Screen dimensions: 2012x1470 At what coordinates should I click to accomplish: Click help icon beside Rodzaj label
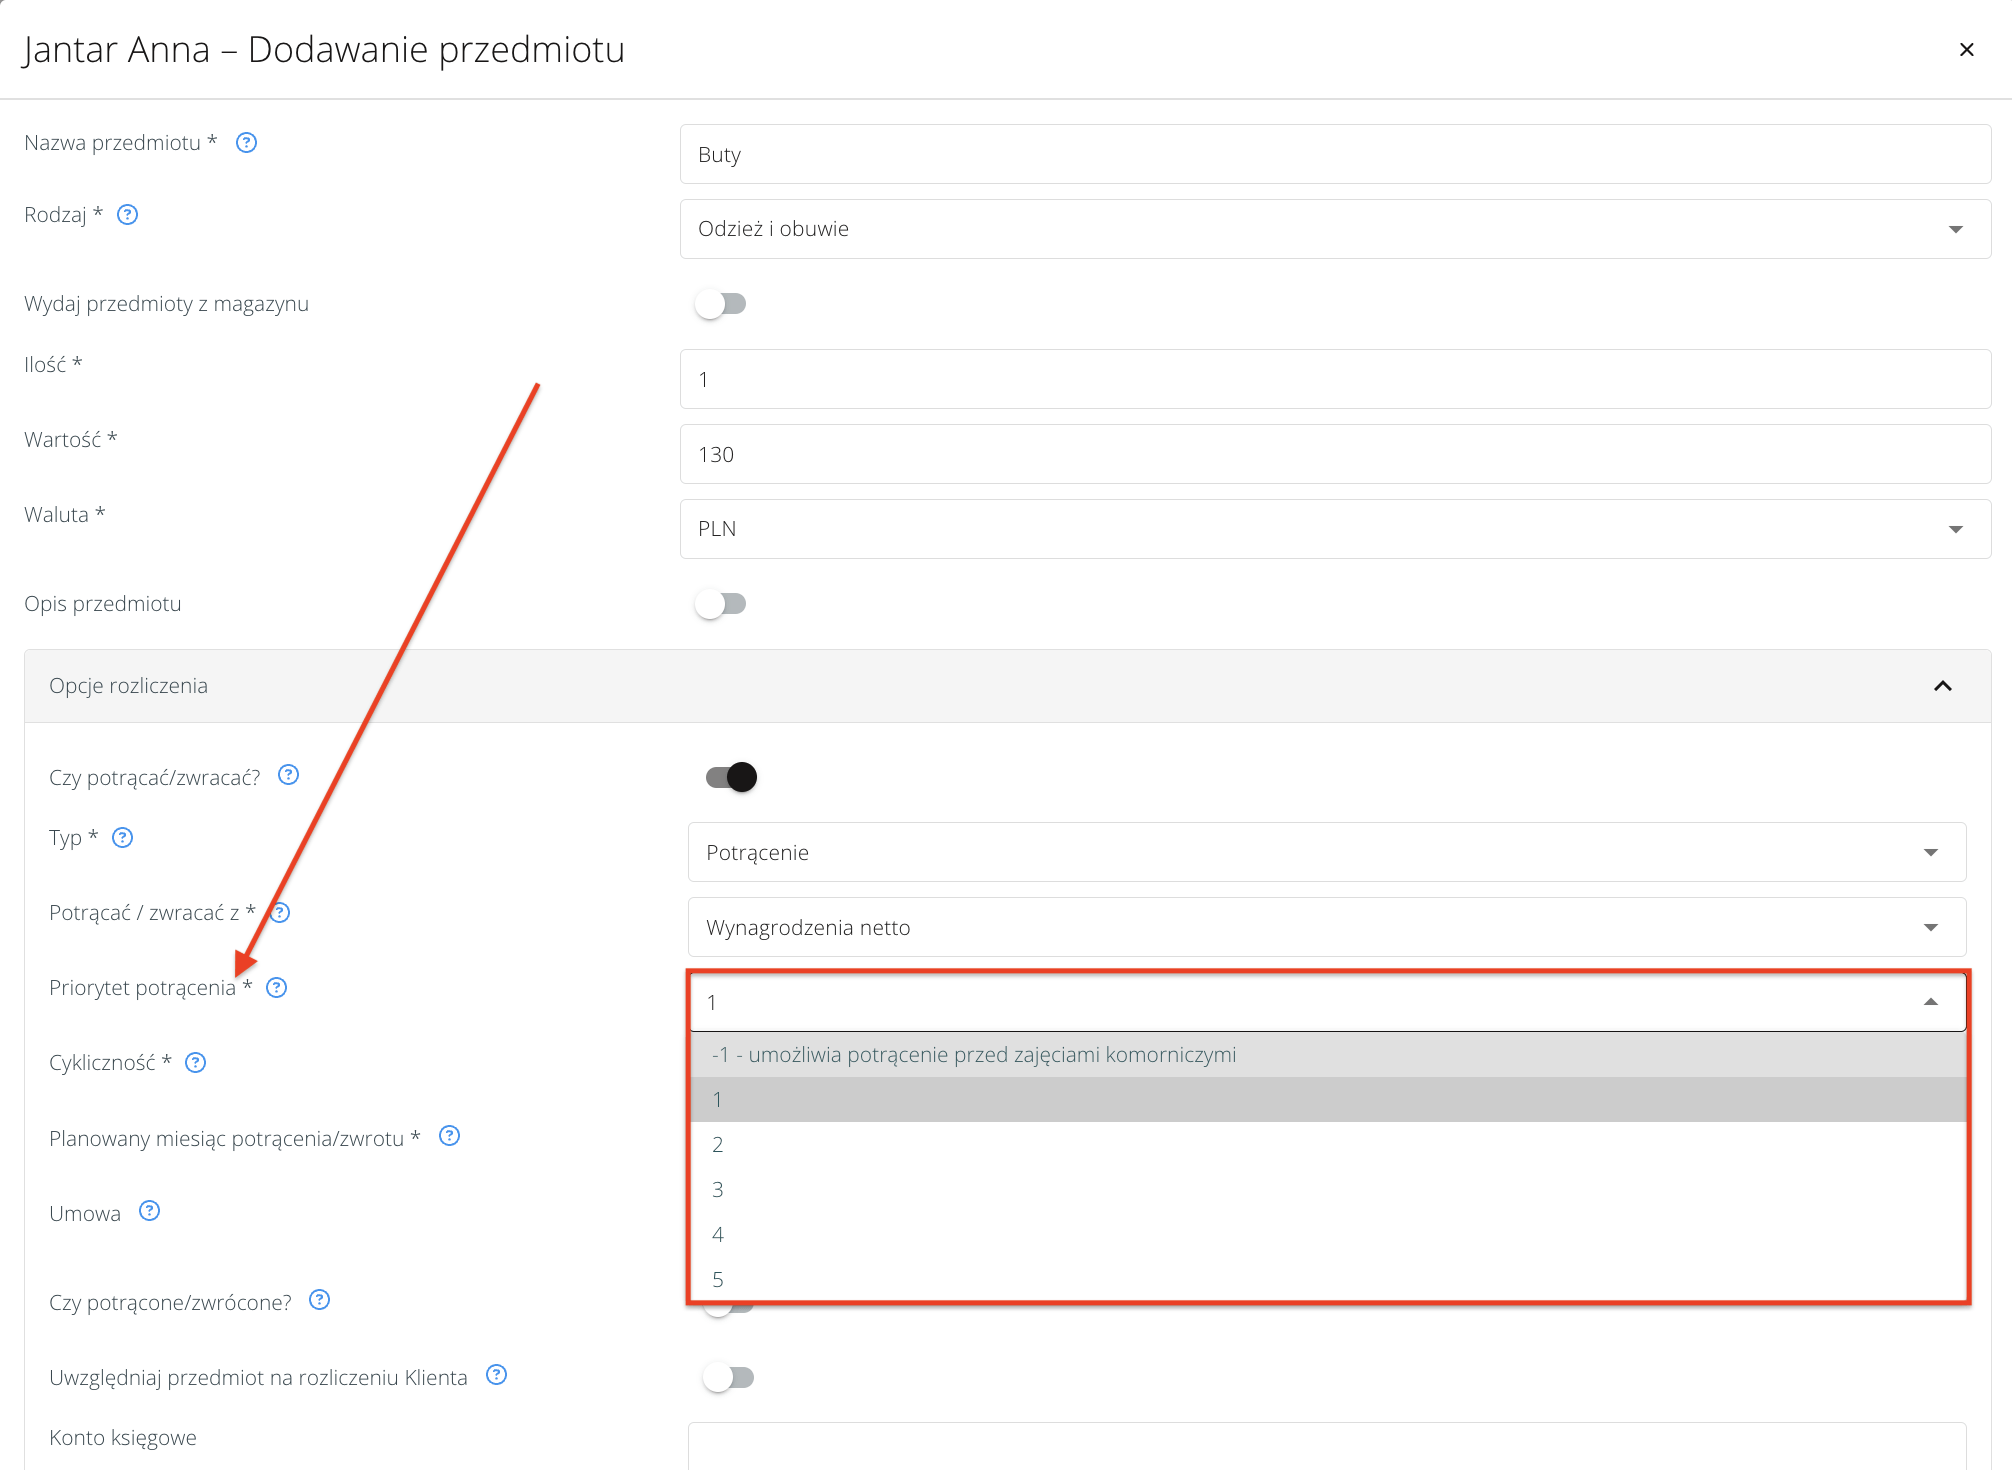point(127,215)
